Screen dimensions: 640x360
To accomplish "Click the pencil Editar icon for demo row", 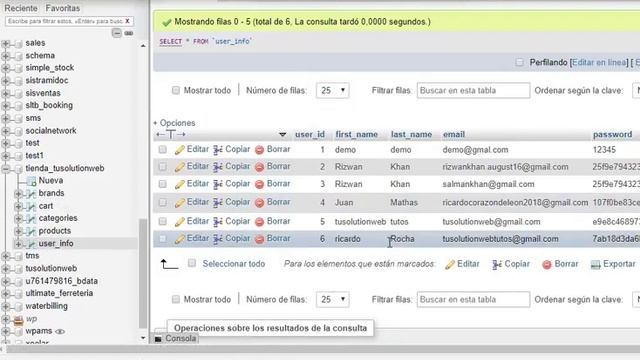I will click(x=180, y=150).
